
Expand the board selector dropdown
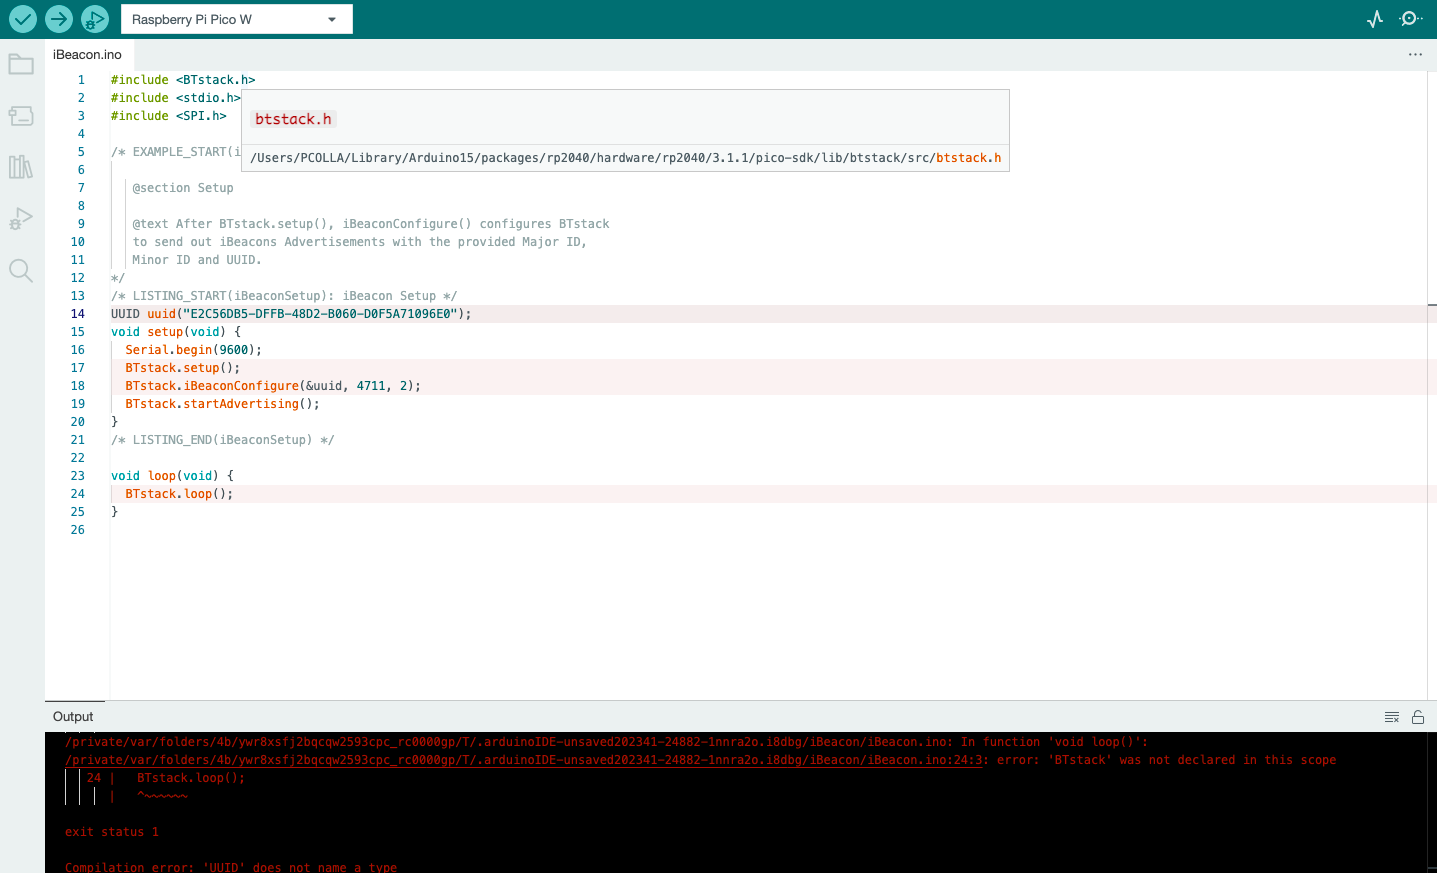[x=332, y=18]
